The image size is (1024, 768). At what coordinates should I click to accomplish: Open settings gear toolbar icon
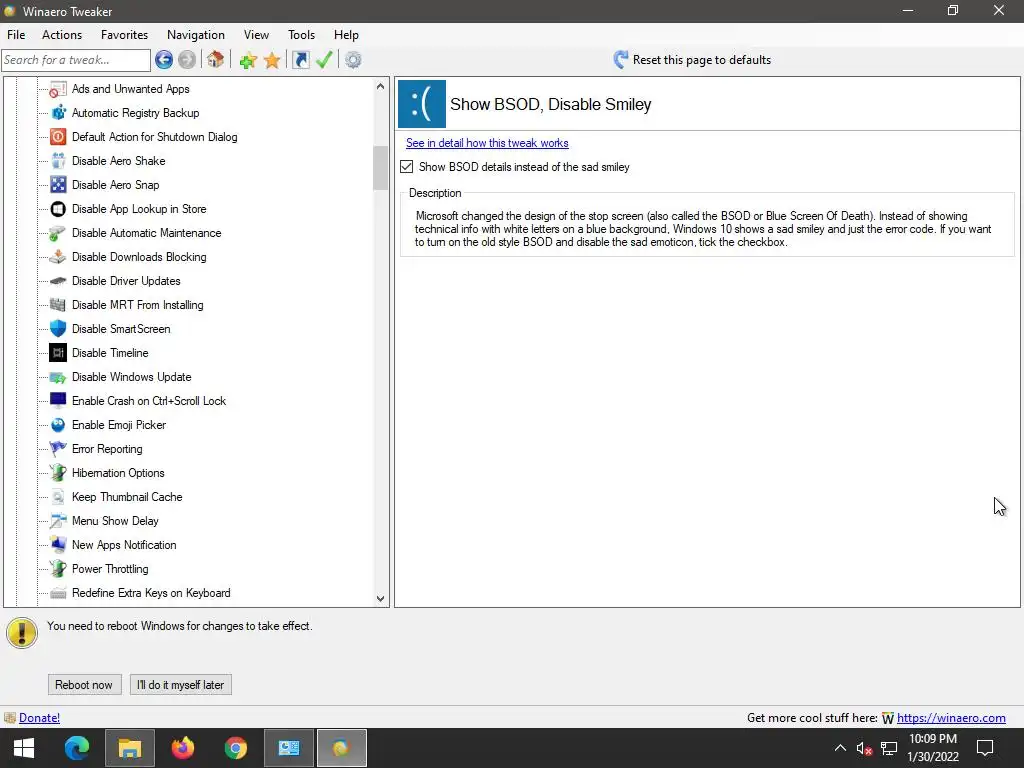353,60
